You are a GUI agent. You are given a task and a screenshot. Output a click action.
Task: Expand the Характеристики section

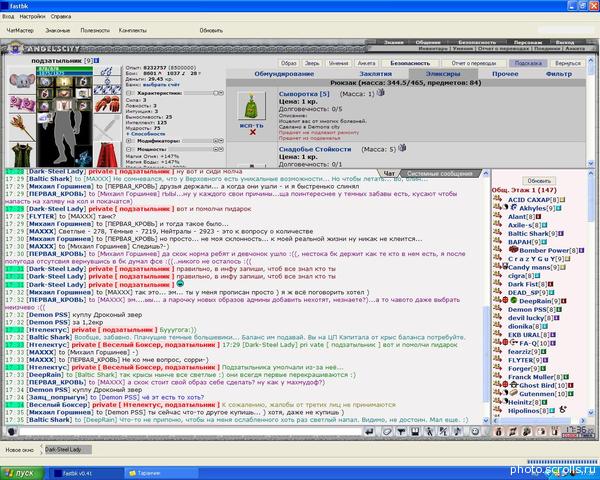click(x=129, y=93)
